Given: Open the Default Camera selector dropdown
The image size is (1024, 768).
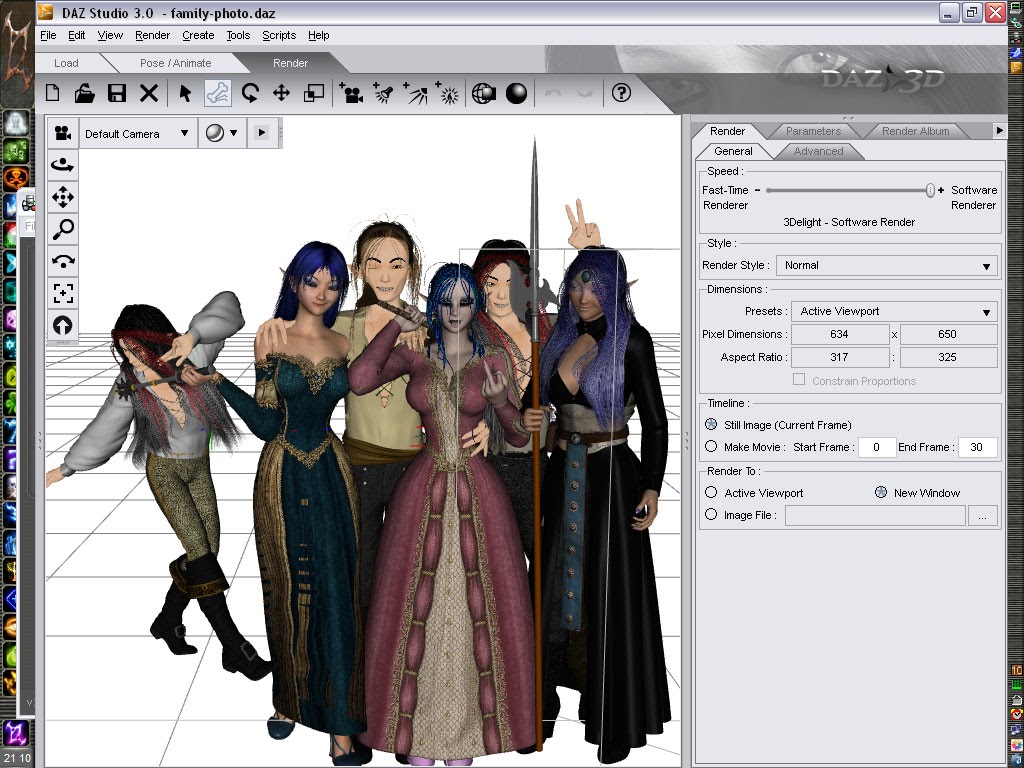Looking at the screenshot, I should click(136, 133).
